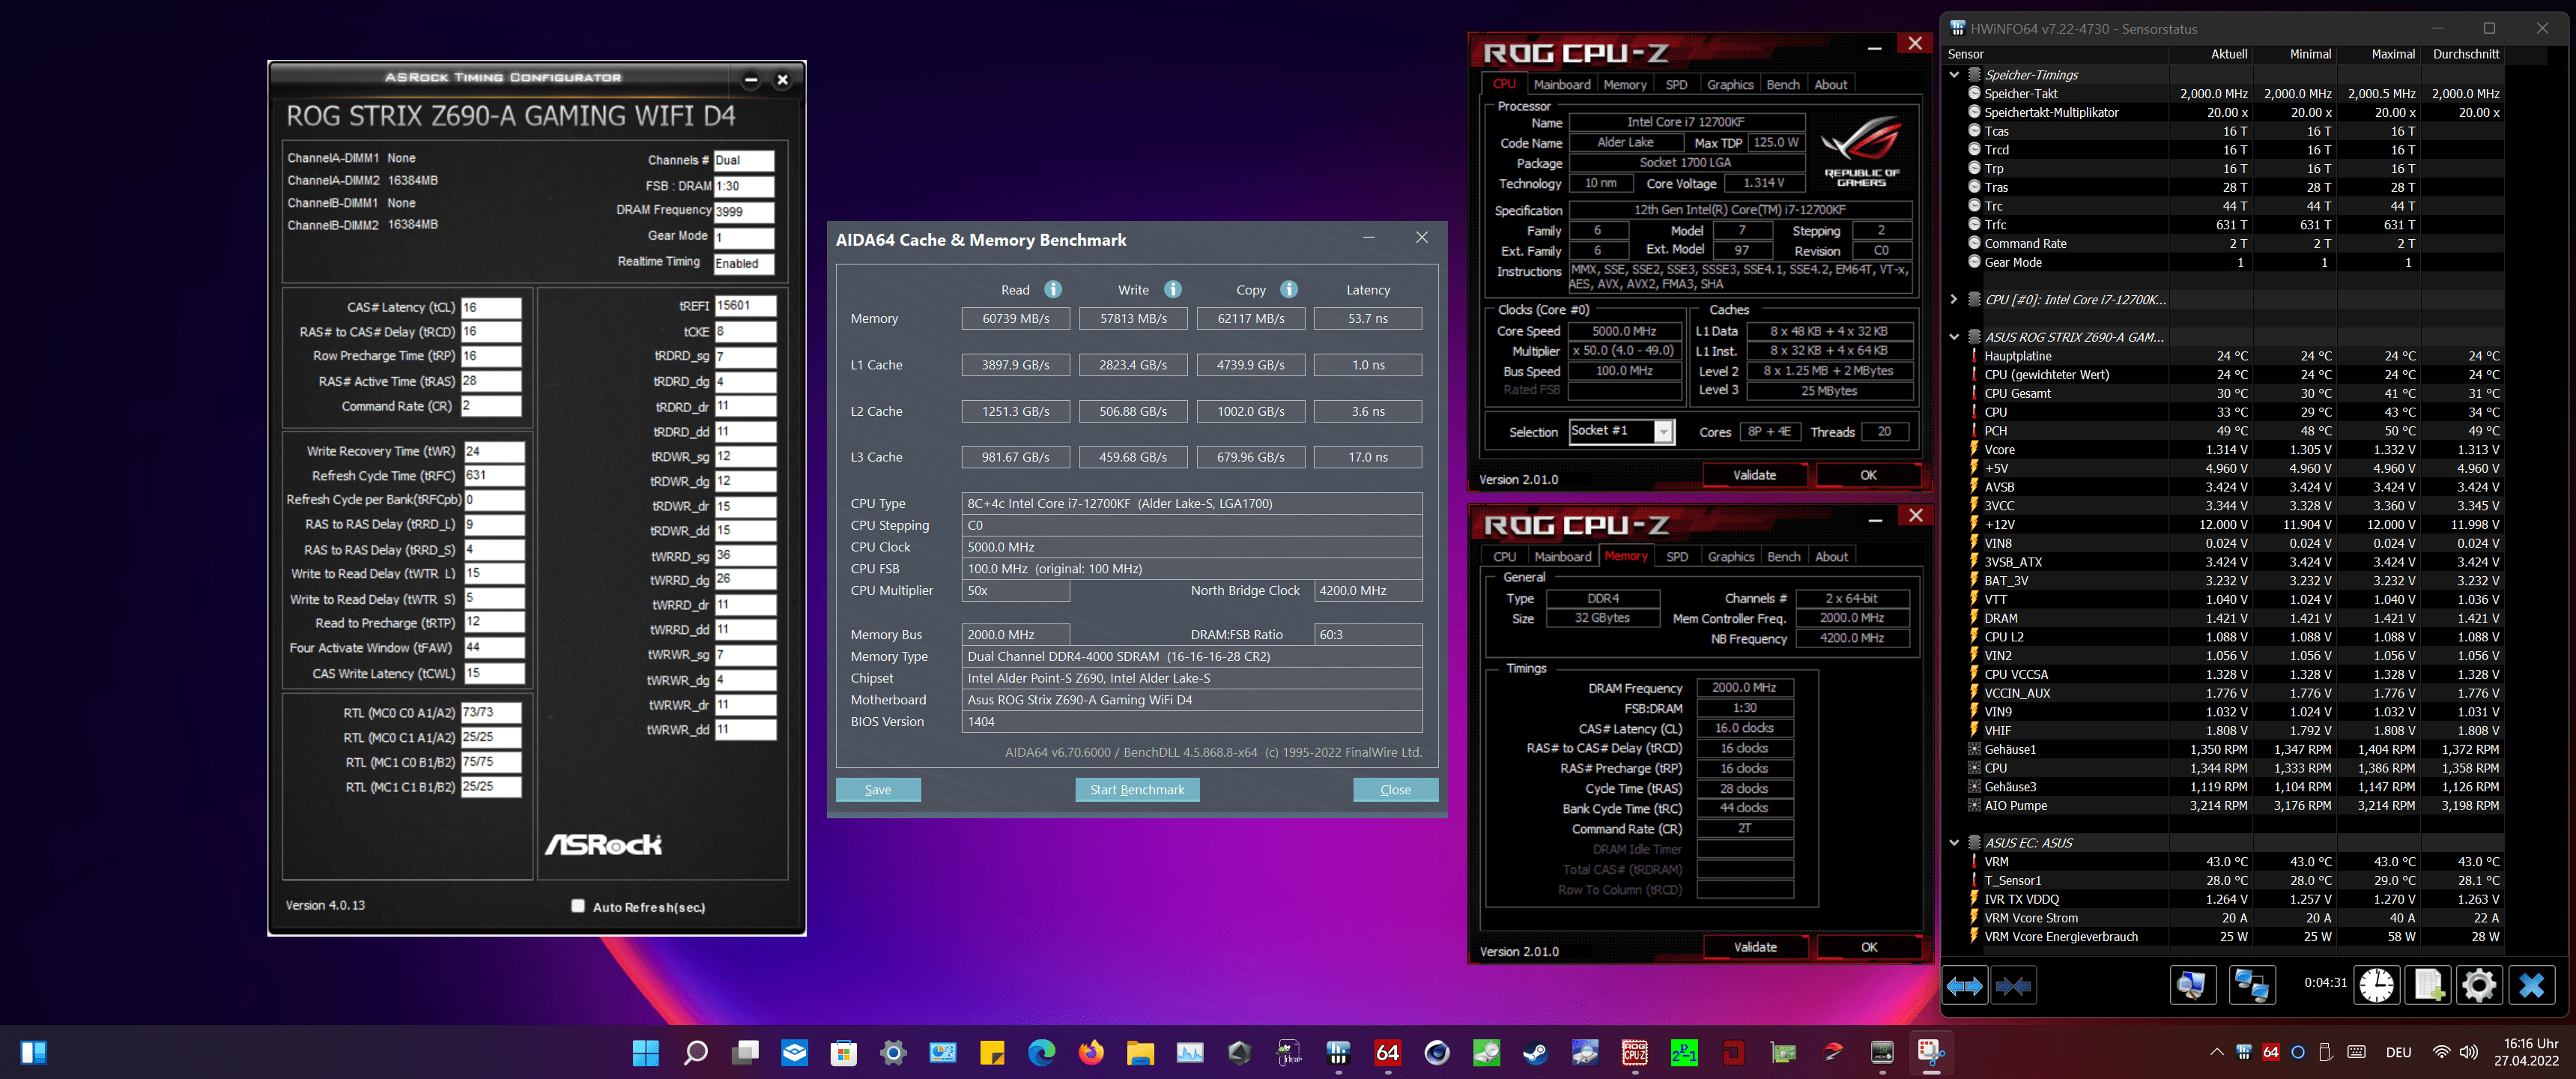Click Validate in lower CPU-Z window
This screenshot has width=2576, height=1079.
click(x=1755, y=947)
